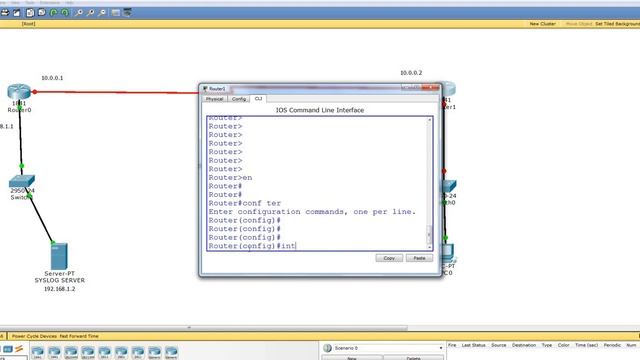
Task: Click the Copy toolbar icon
Action: (30, 13)
